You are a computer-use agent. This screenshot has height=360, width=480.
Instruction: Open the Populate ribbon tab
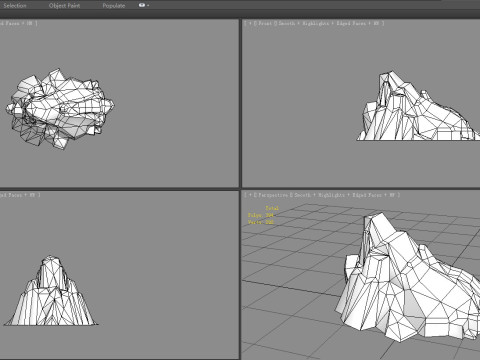[114, 6]
